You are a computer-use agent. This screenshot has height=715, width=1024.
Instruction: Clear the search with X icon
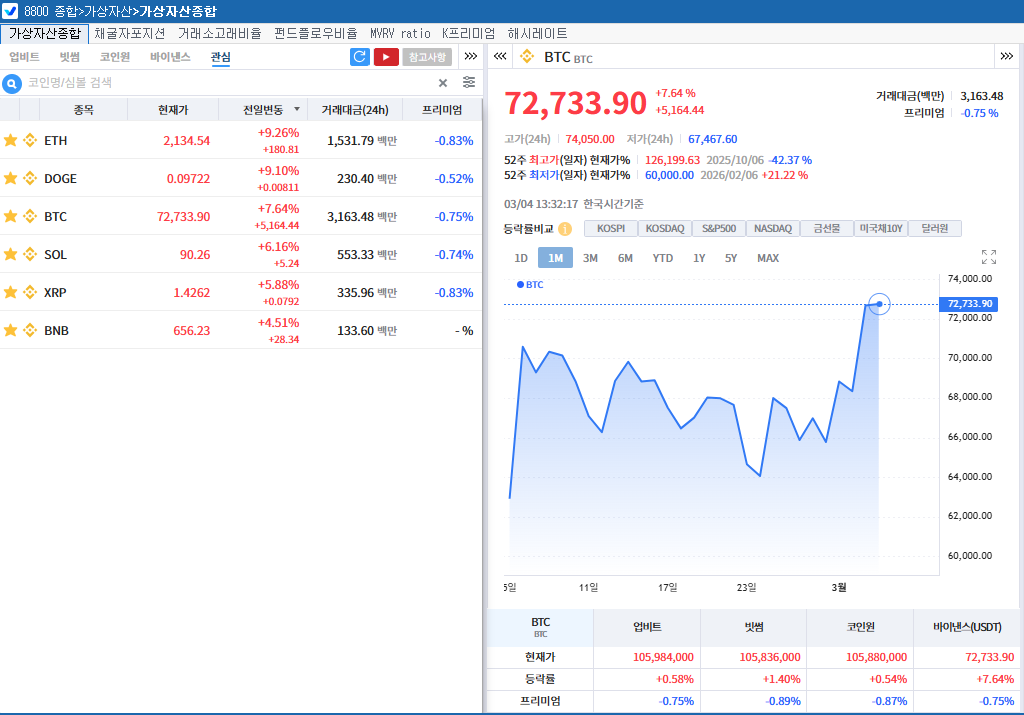pos(443,83)
